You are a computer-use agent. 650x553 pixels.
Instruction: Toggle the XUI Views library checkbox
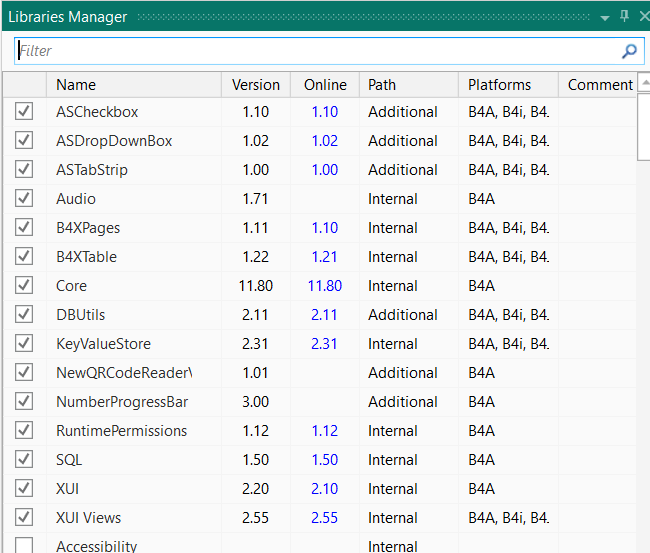point(24,518)
